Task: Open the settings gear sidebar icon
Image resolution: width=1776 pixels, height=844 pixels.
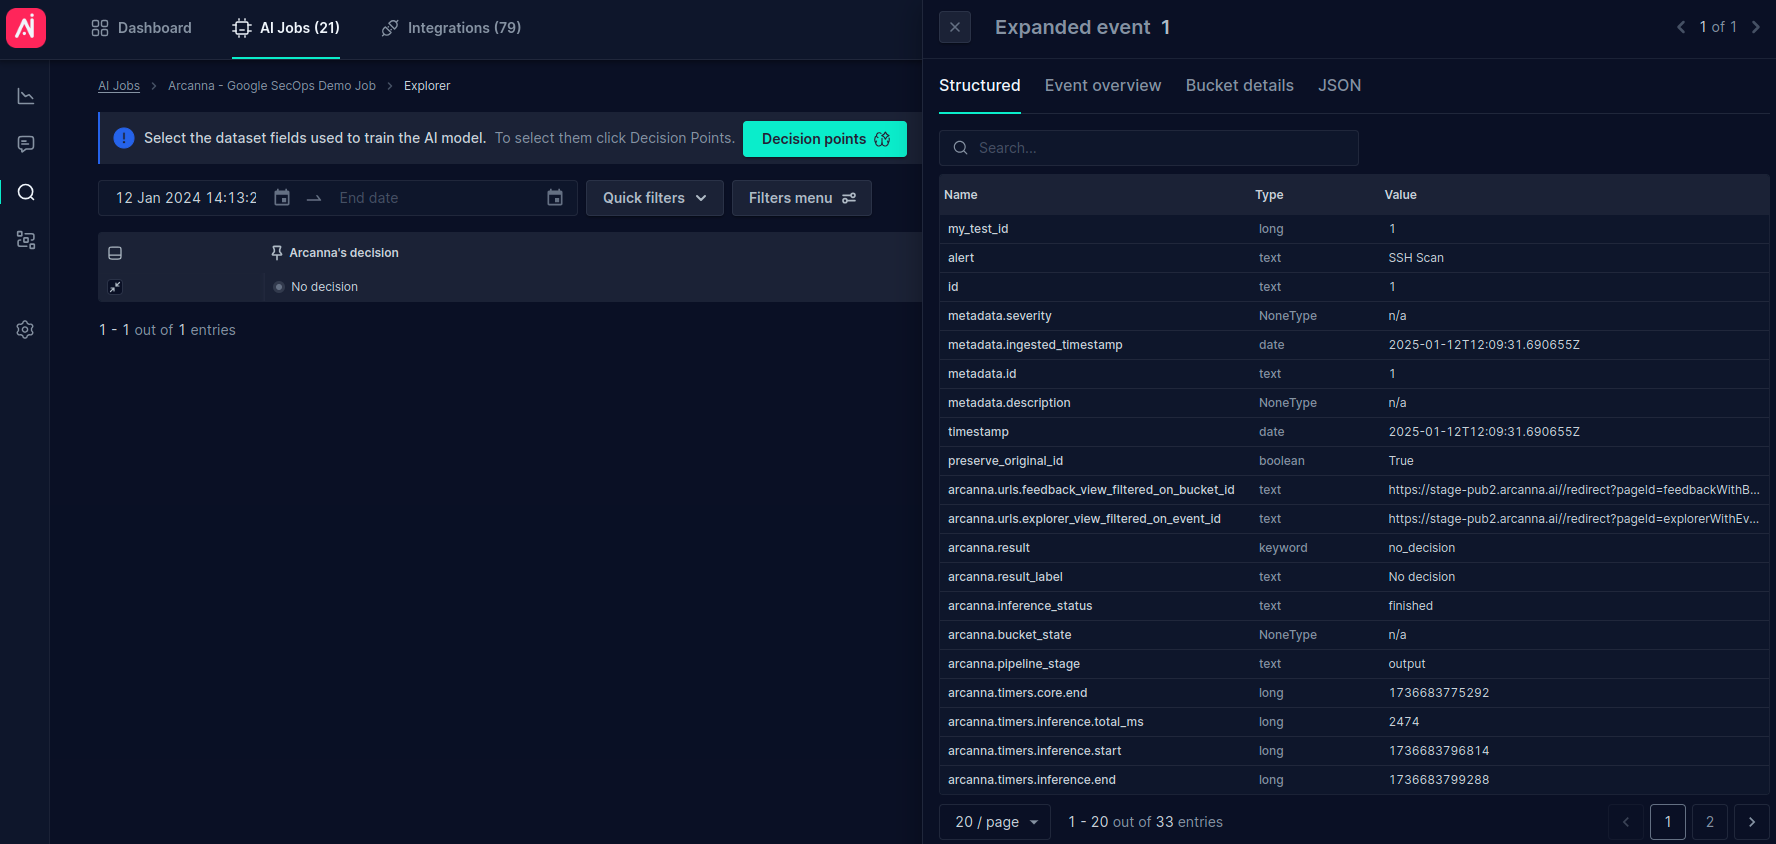Action: click(x=26, y=329)
